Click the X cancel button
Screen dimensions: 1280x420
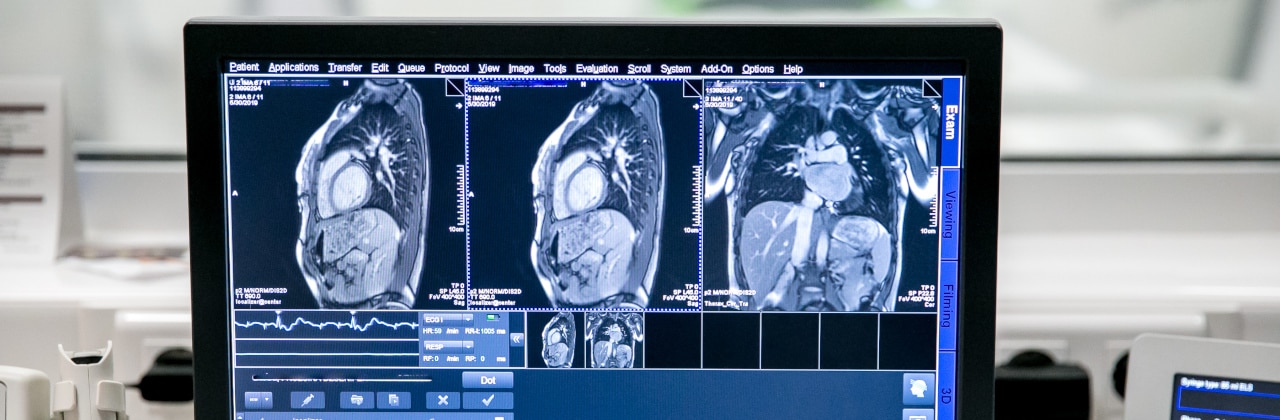point(442,400)
